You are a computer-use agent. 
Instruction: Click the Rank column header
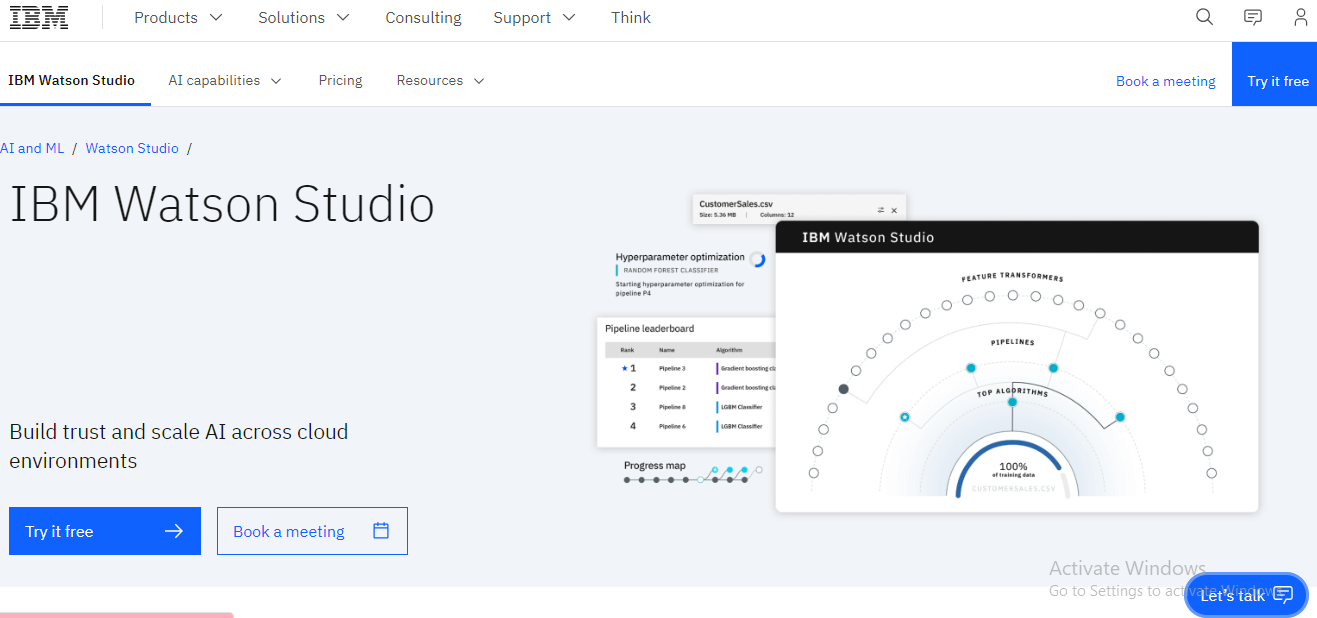click(x=627, y=350)
